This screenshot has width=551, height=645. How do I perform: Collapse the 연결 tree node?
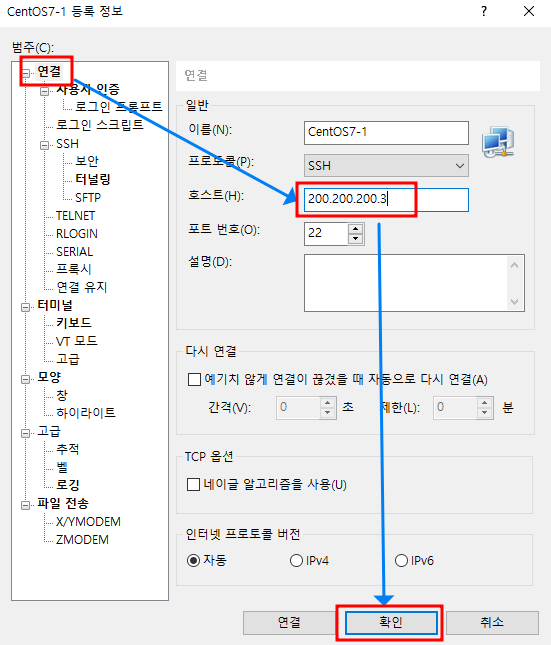[26, 73]
